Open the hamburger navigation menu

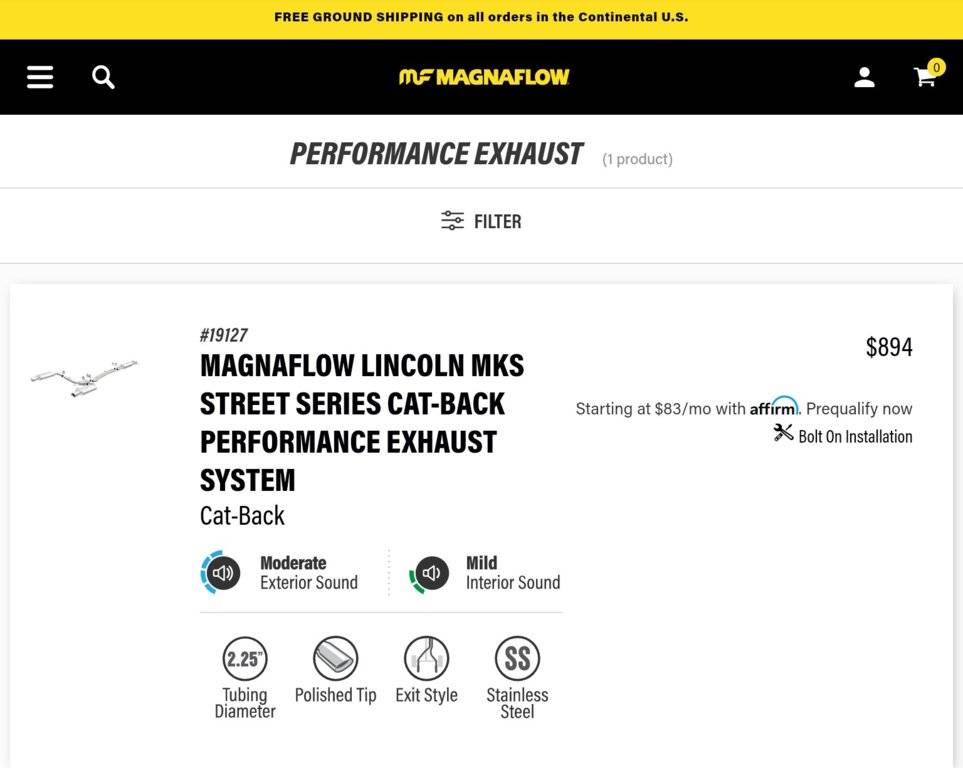tap(40, 77)
